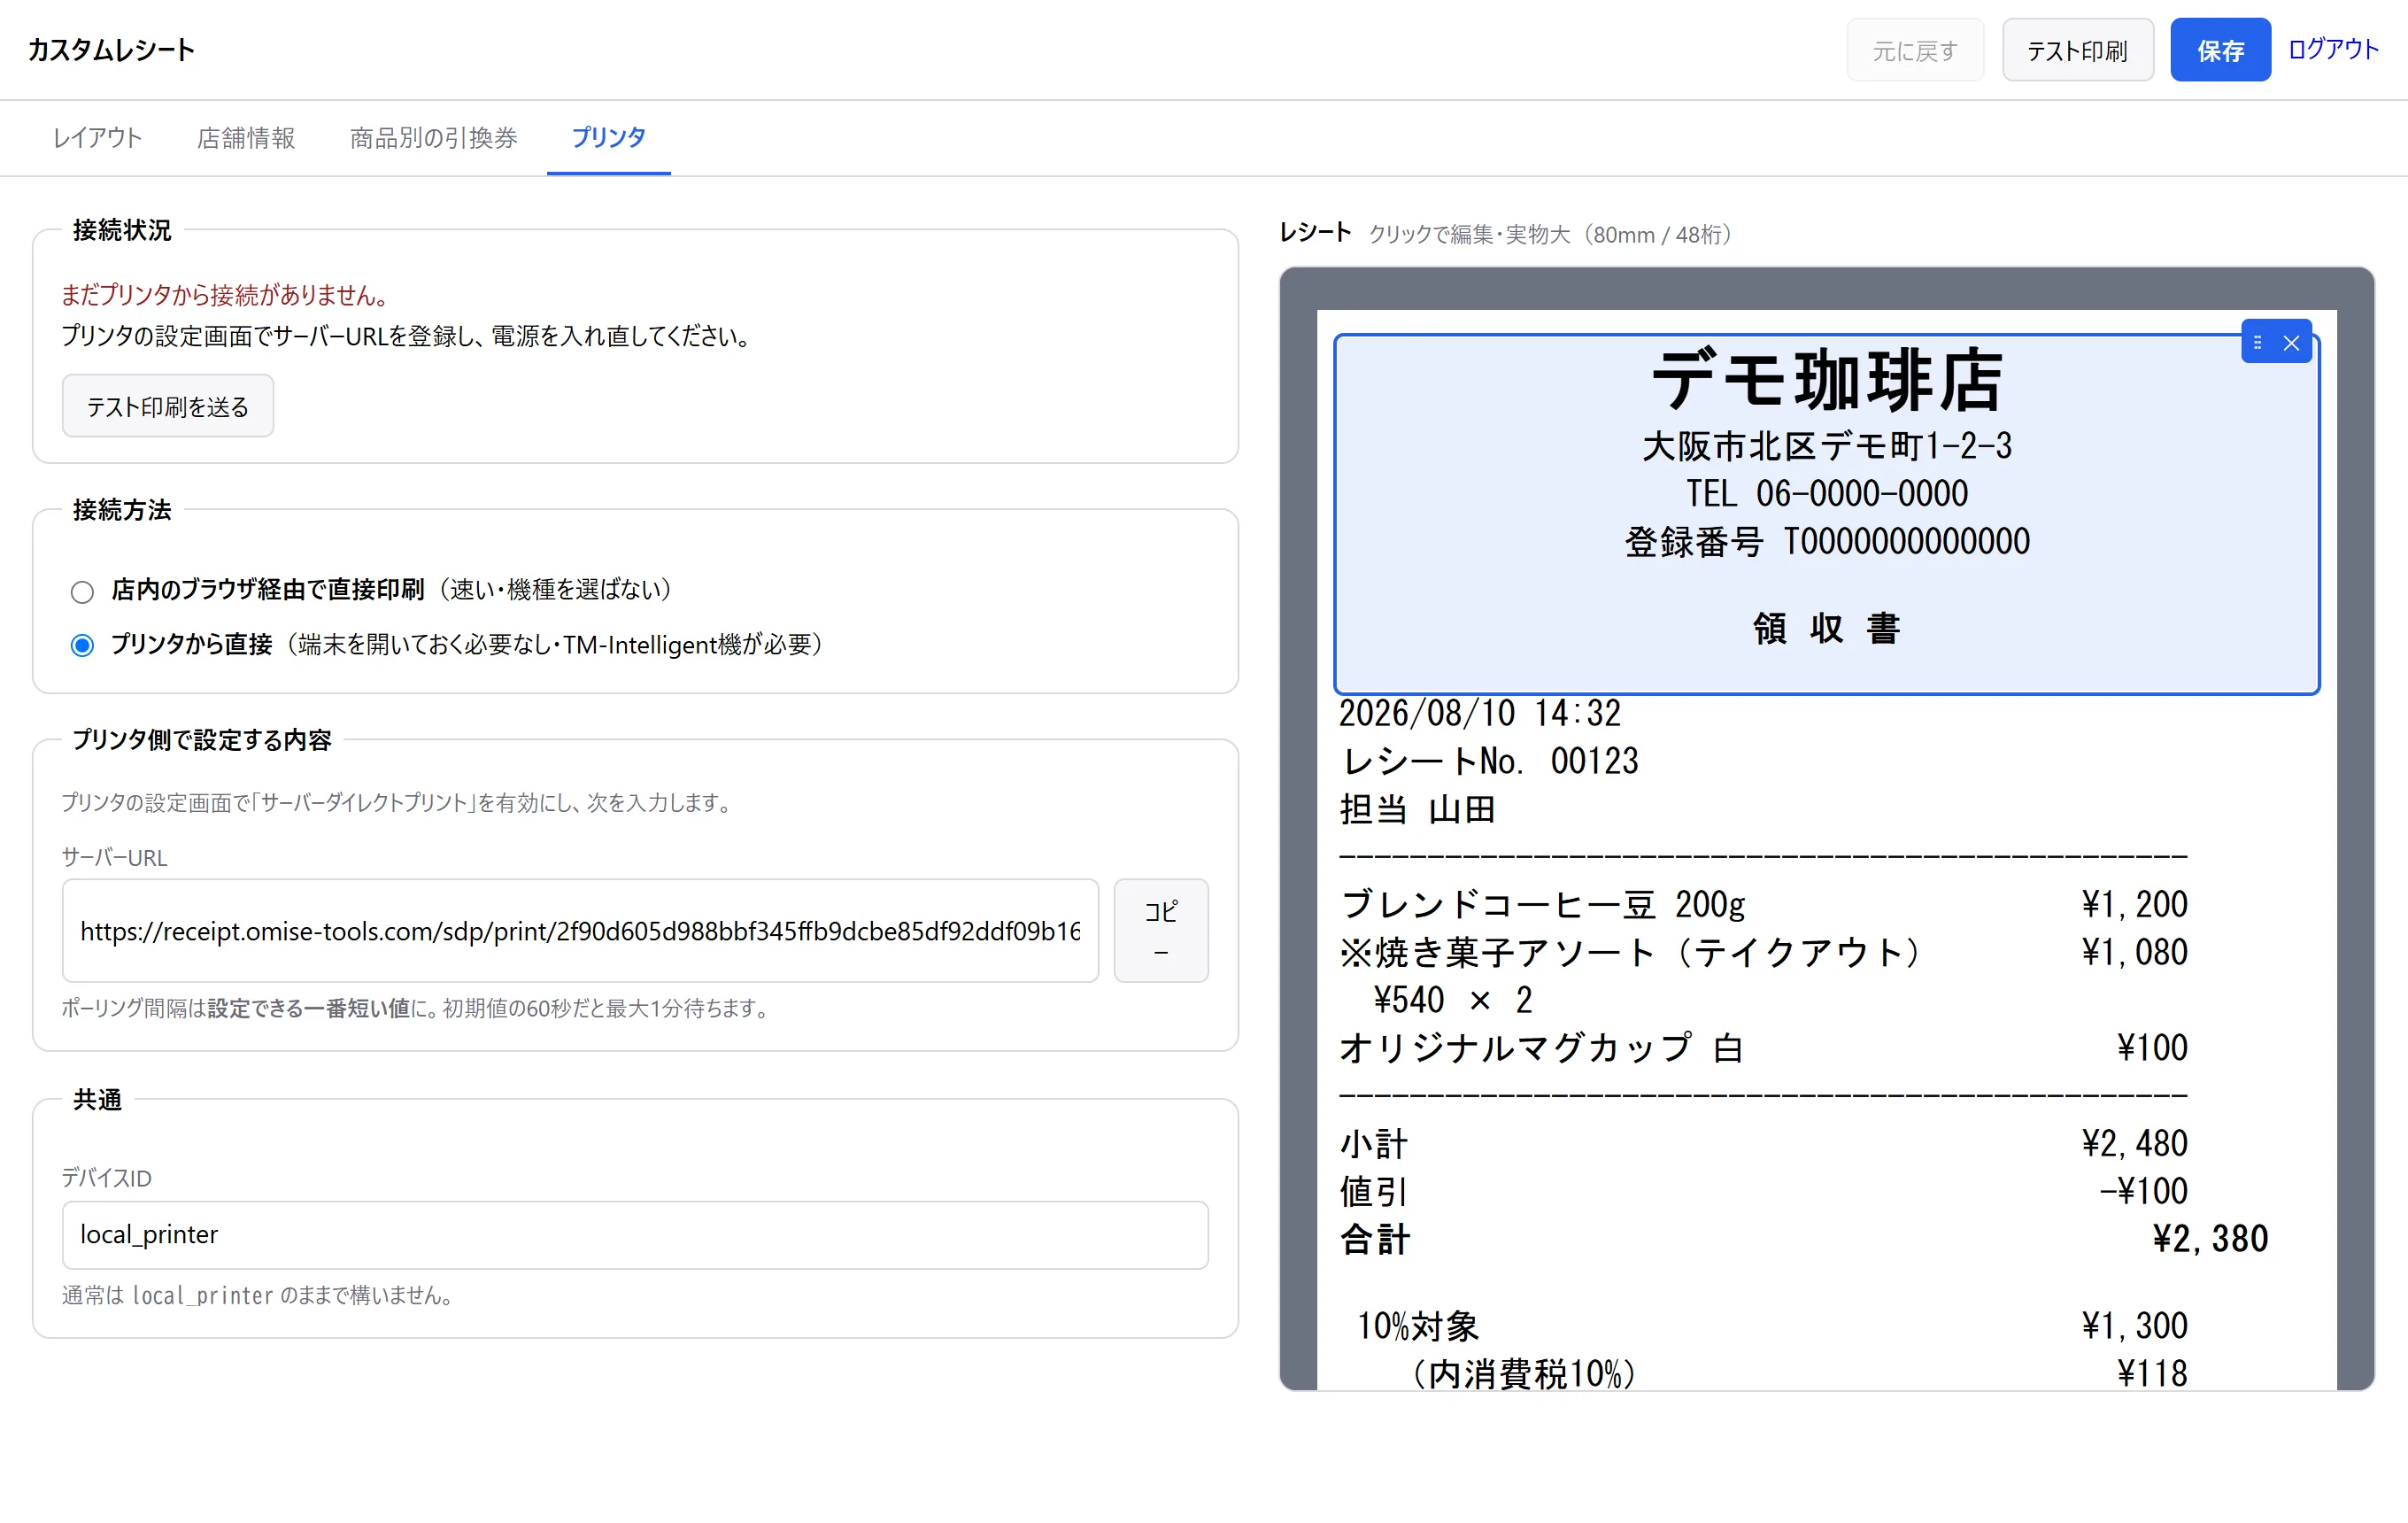Viewport: 2408px width, 1523px height.
Task: Click the 元に戻す button
Action: click(1914, 50)
